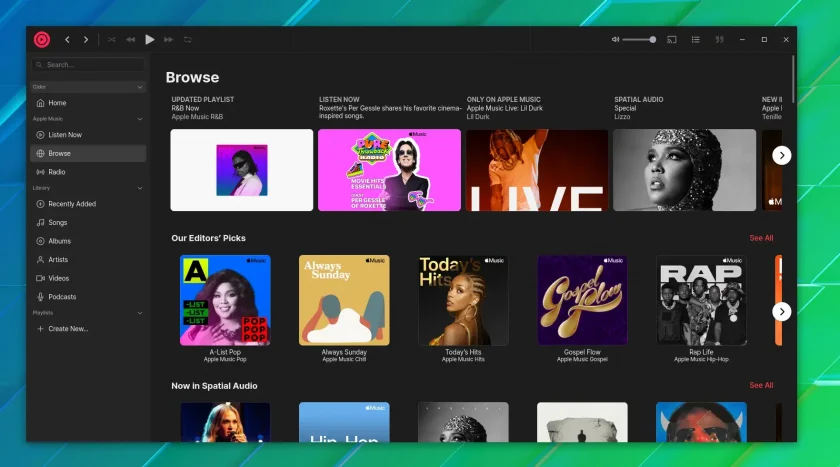
Task: Show lyrics via the quote icon
Action: tap(719, 40)
